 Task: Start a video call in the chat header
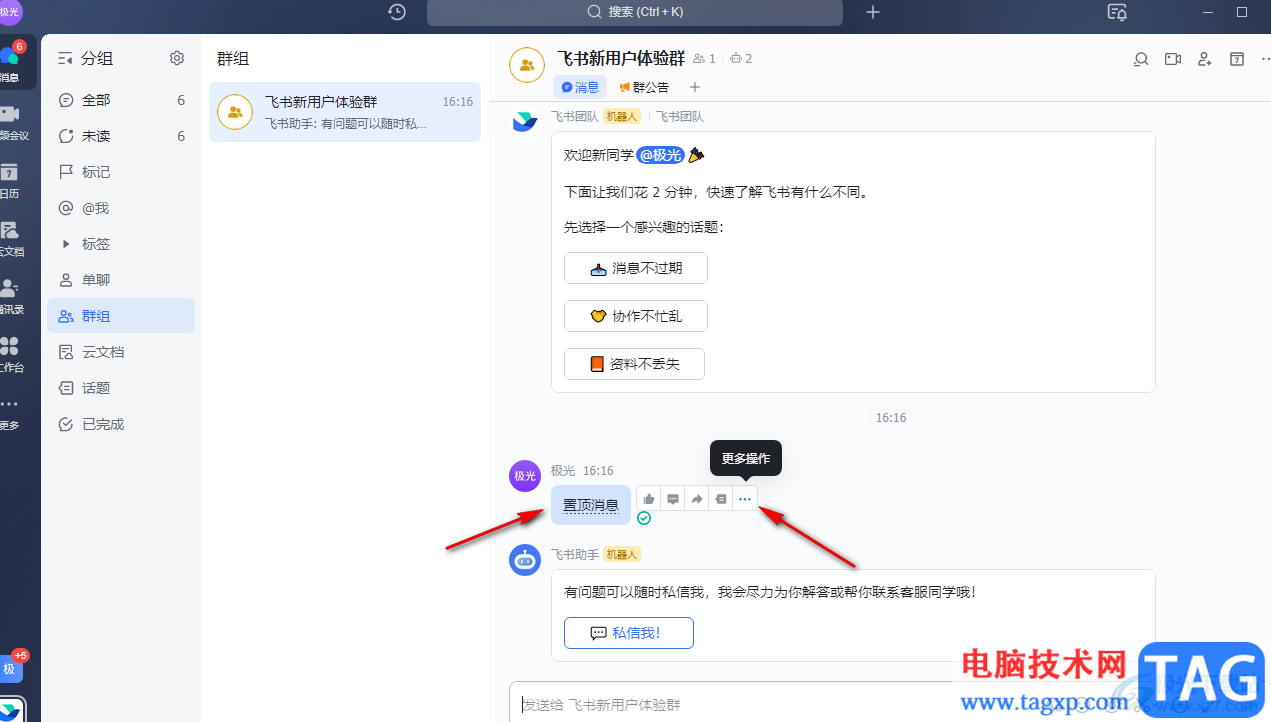pyautogui.click(x=1173, y=59)
